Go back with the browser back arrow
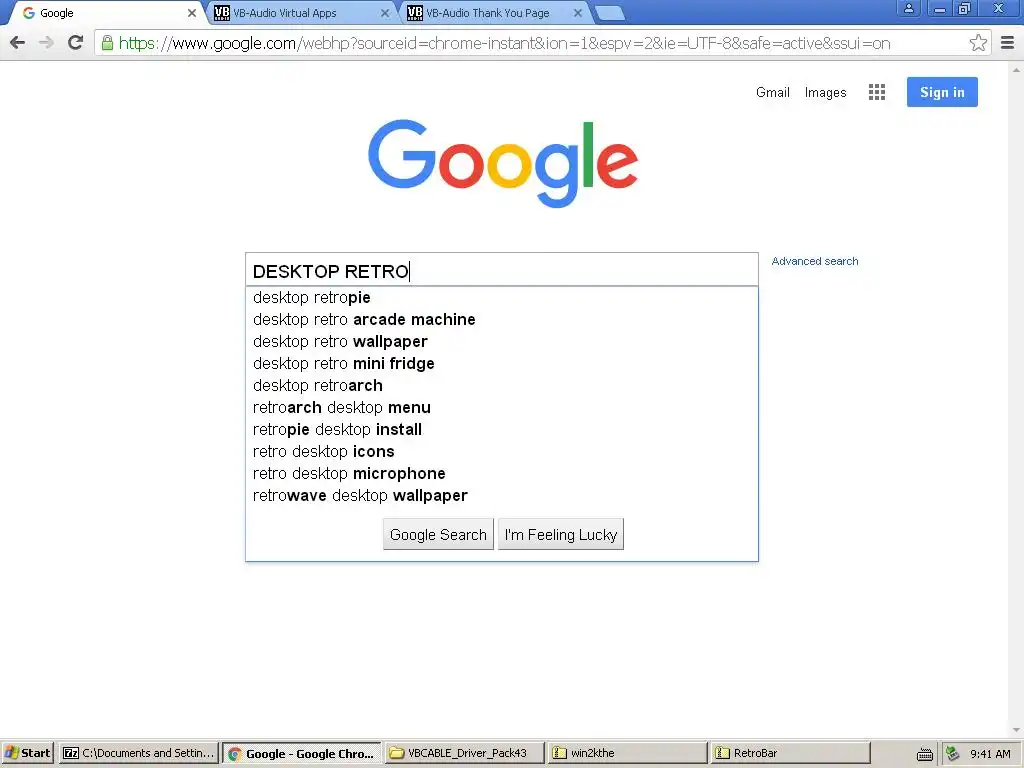The image size is (1024, 768). coord(18,43)
